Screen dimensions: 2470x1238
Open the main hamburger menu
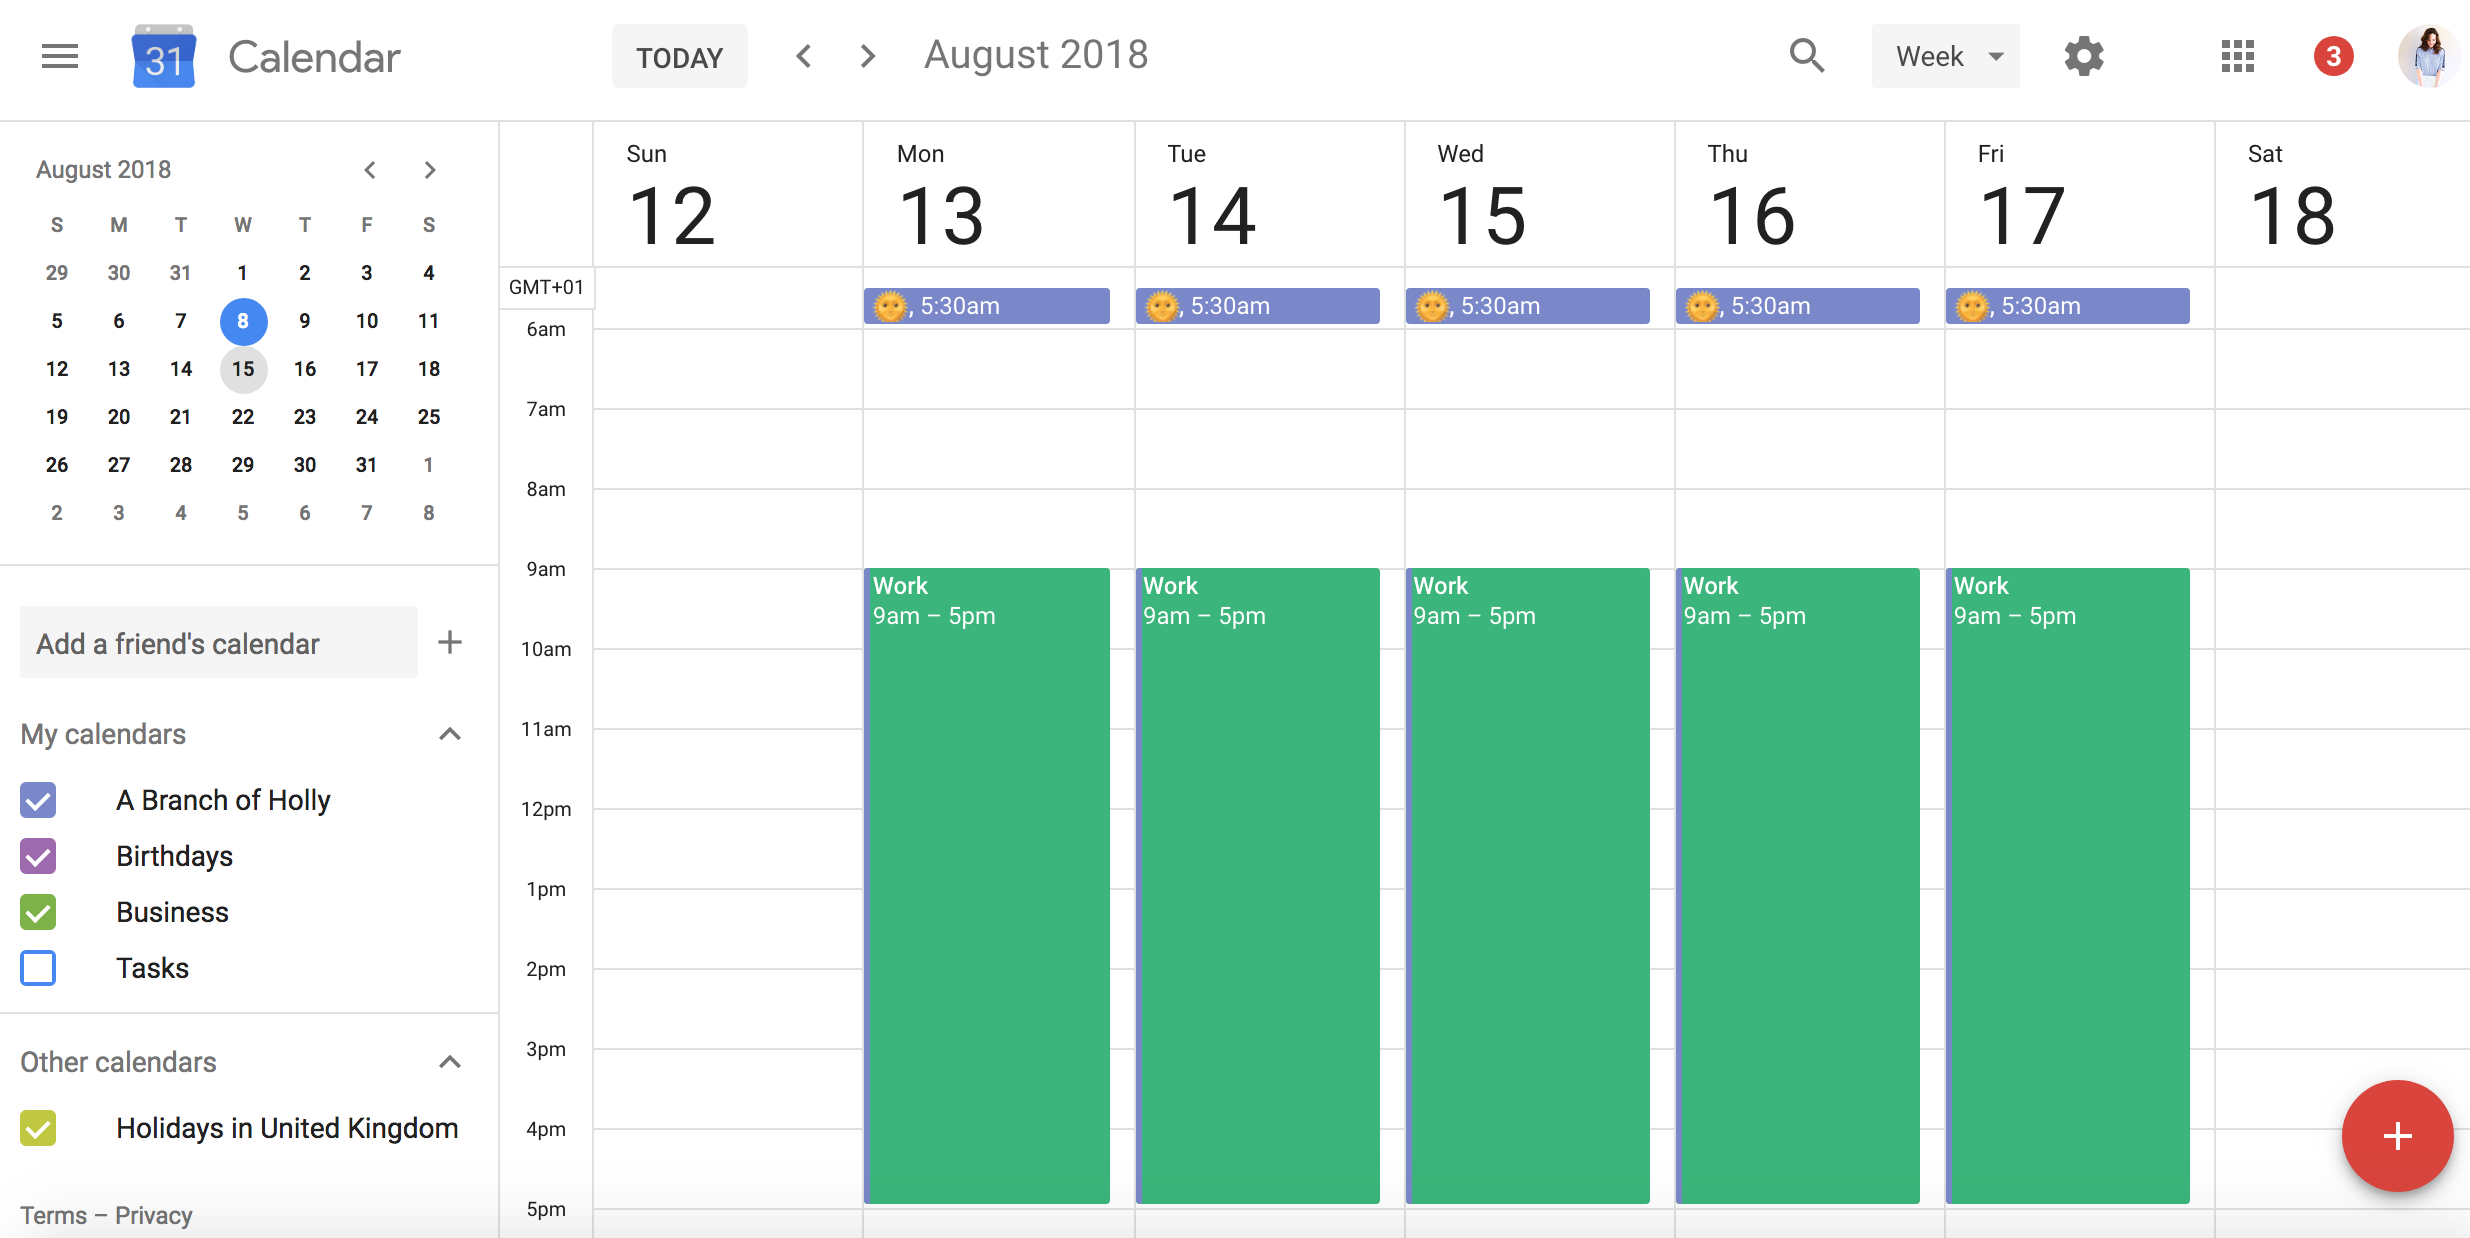point(60,56)
